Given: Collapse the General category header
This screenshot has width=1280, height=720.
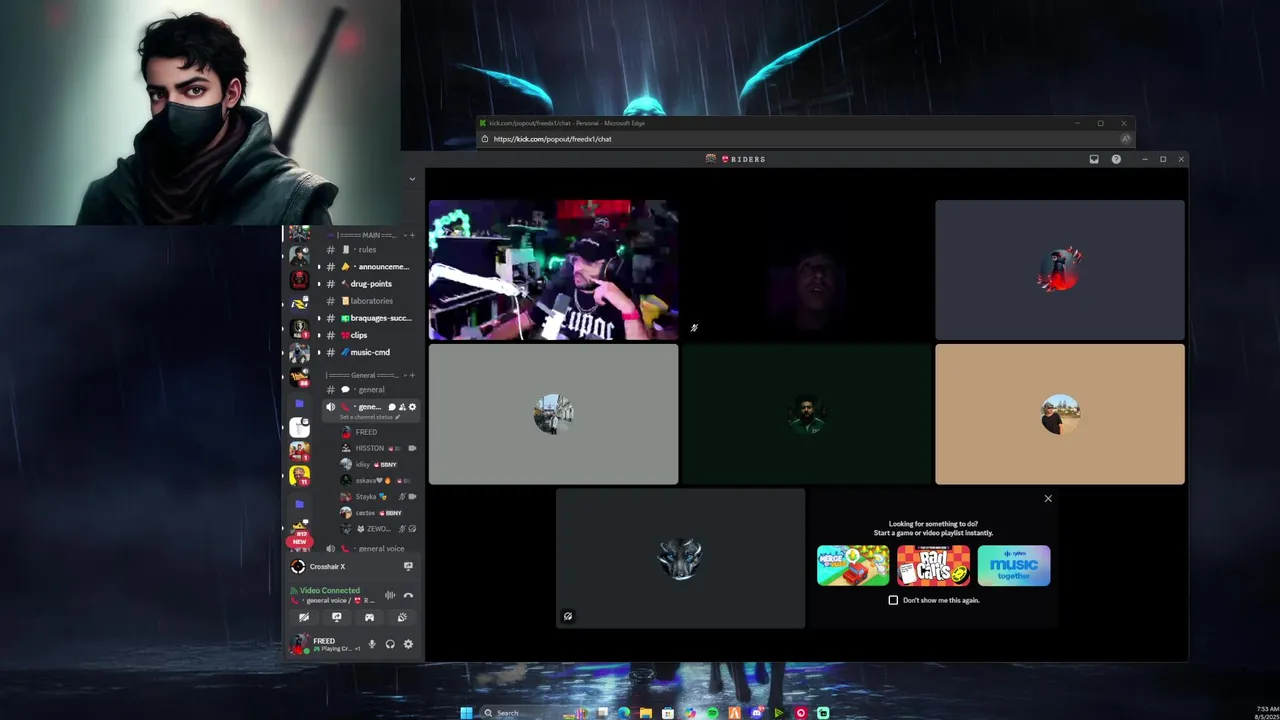Looking at the screenshot, I should point(362,375).
